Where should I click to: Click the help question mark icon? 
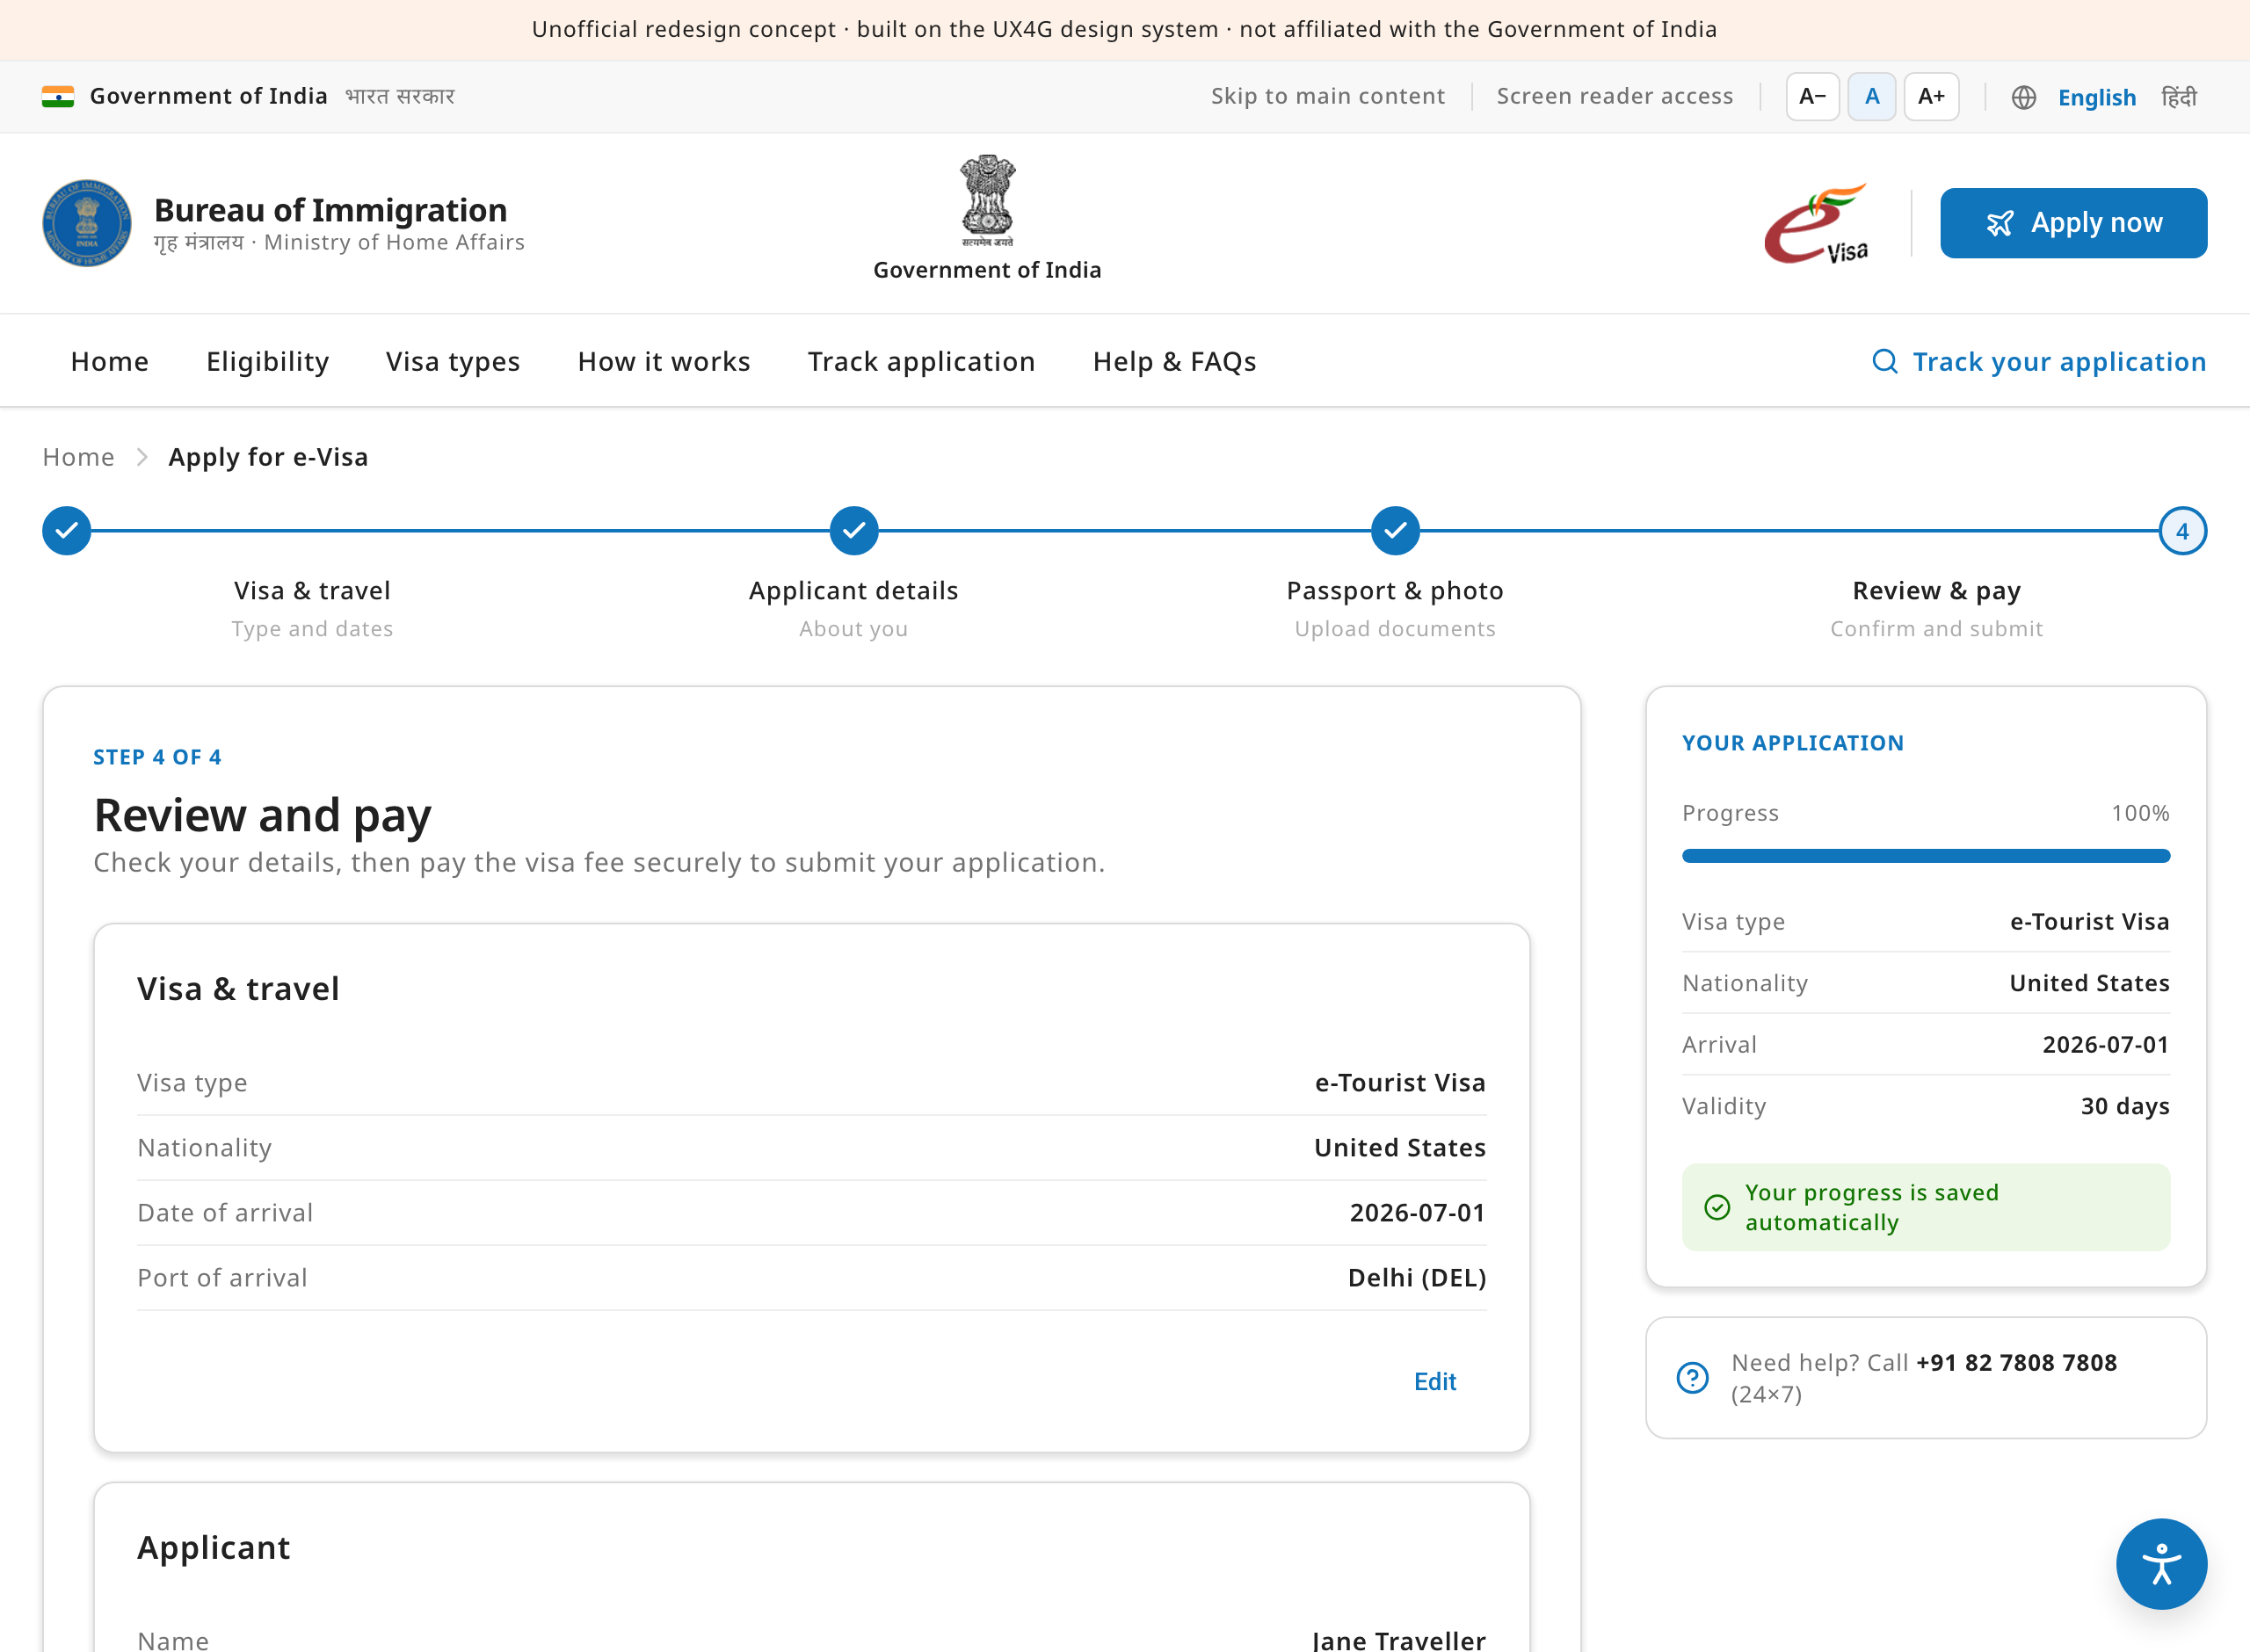(1692, 1378)
